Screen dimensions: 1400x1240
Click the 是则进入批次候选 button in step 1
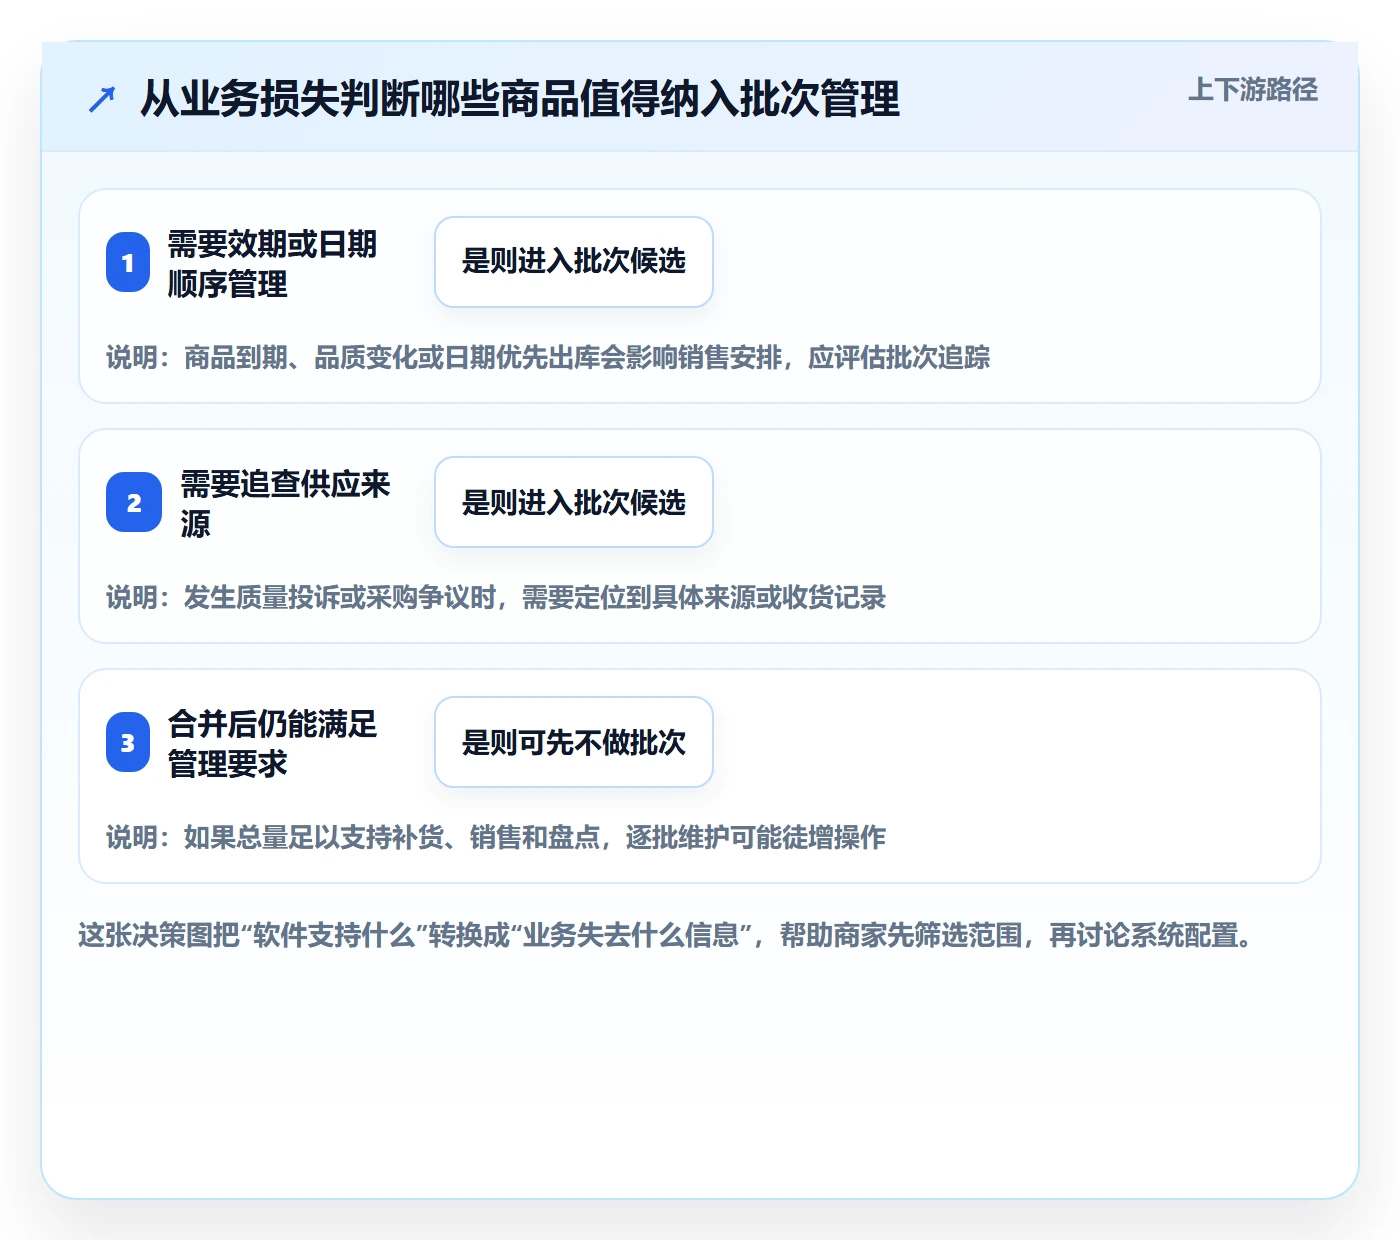[x=574, y=262]
